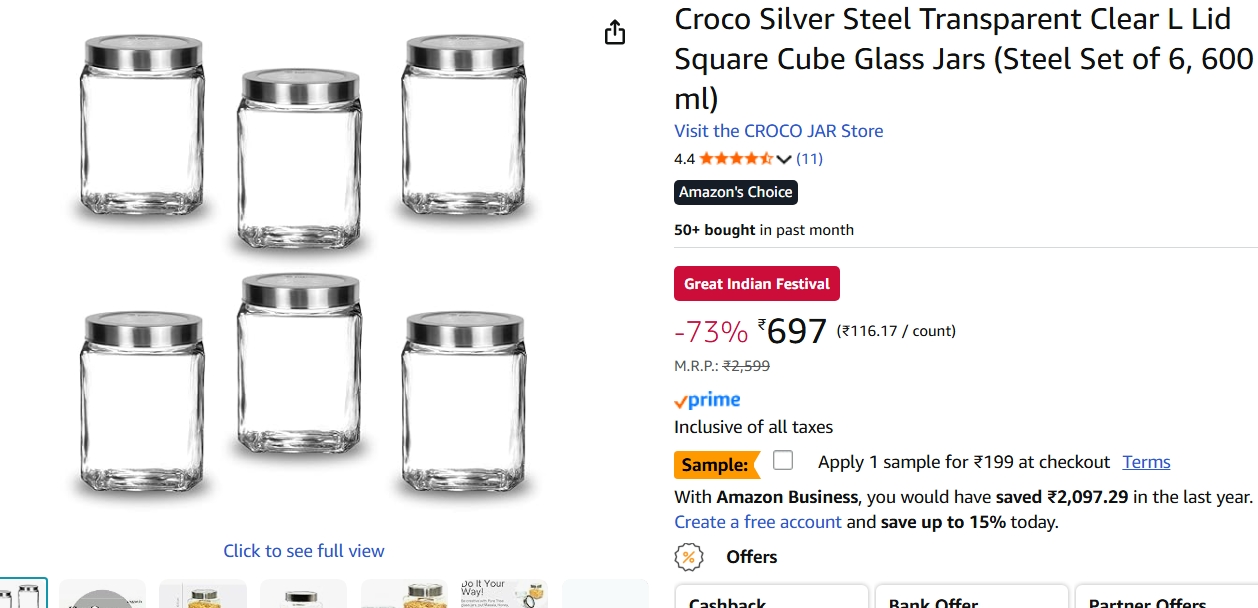
Task: Click Create a free account
Action: (757, 521)
